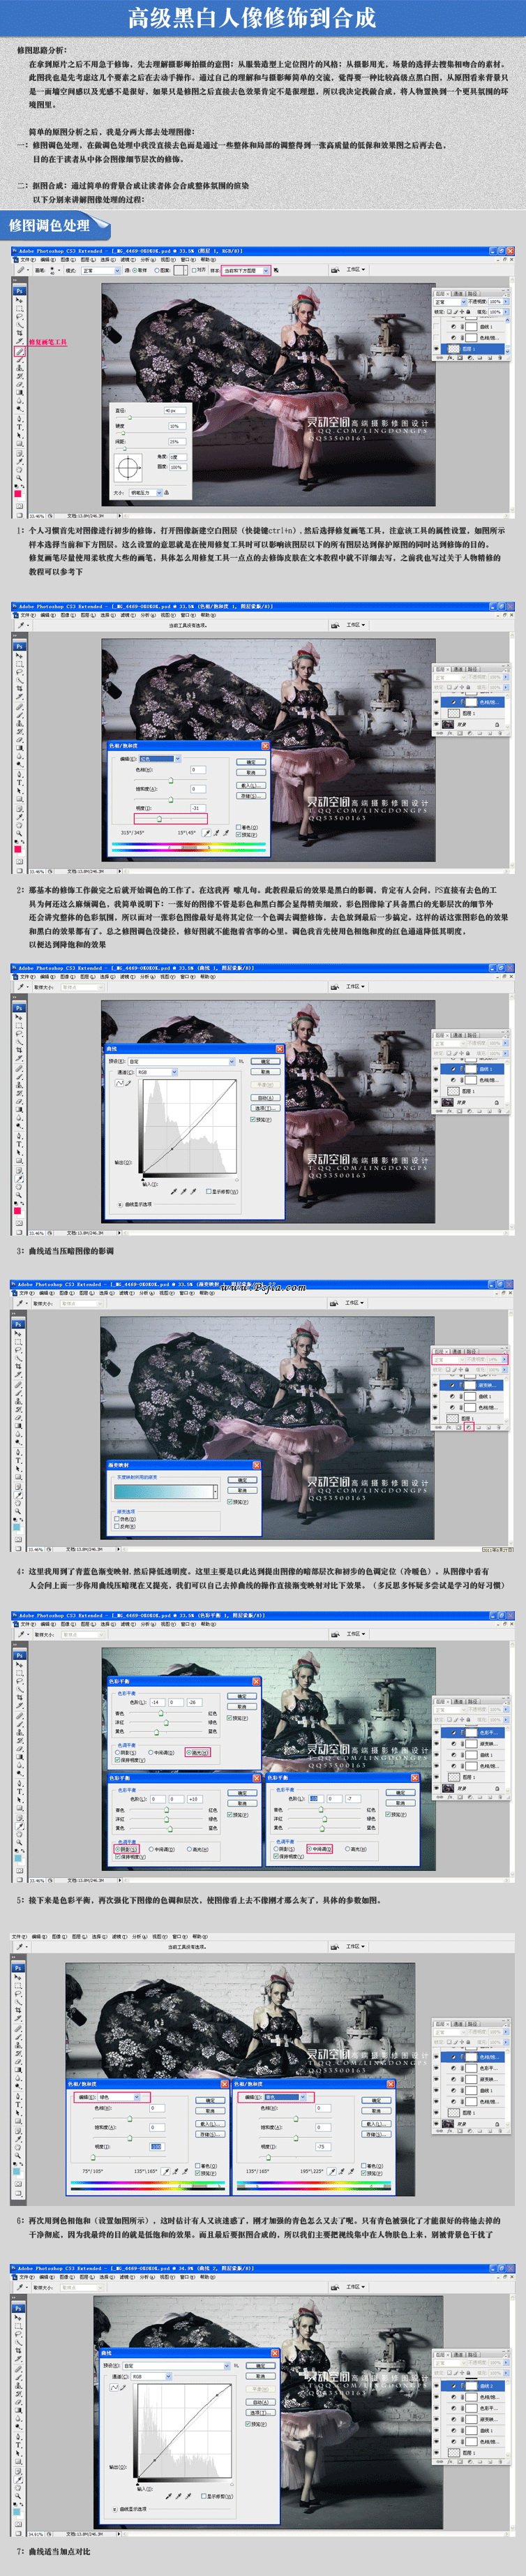Expand 曲线显示选项 in step 3 曲线 dialog
Screen dimensions: 526x2576
pyautogui.click(x=120, y=1205)
